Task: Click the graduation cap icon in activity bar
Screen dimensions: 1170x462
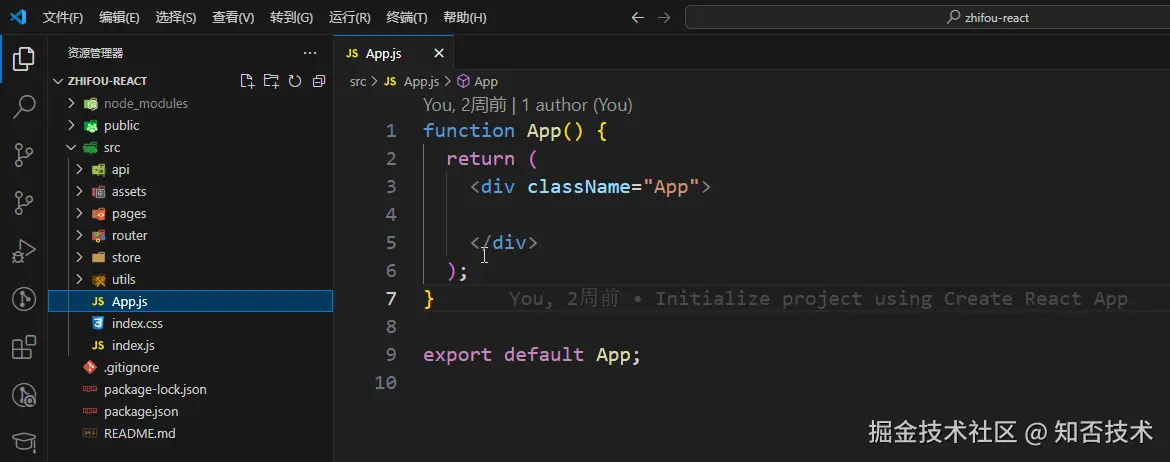Action: 24,443
